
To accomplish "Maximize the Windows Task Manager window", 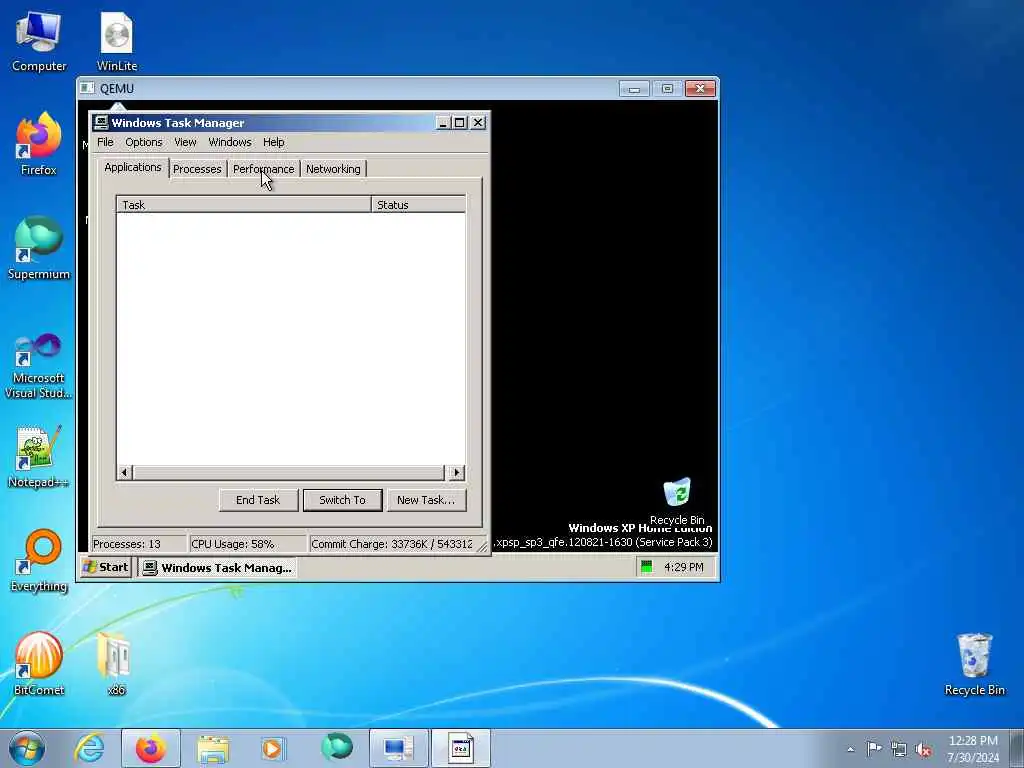I will (460, 122).
